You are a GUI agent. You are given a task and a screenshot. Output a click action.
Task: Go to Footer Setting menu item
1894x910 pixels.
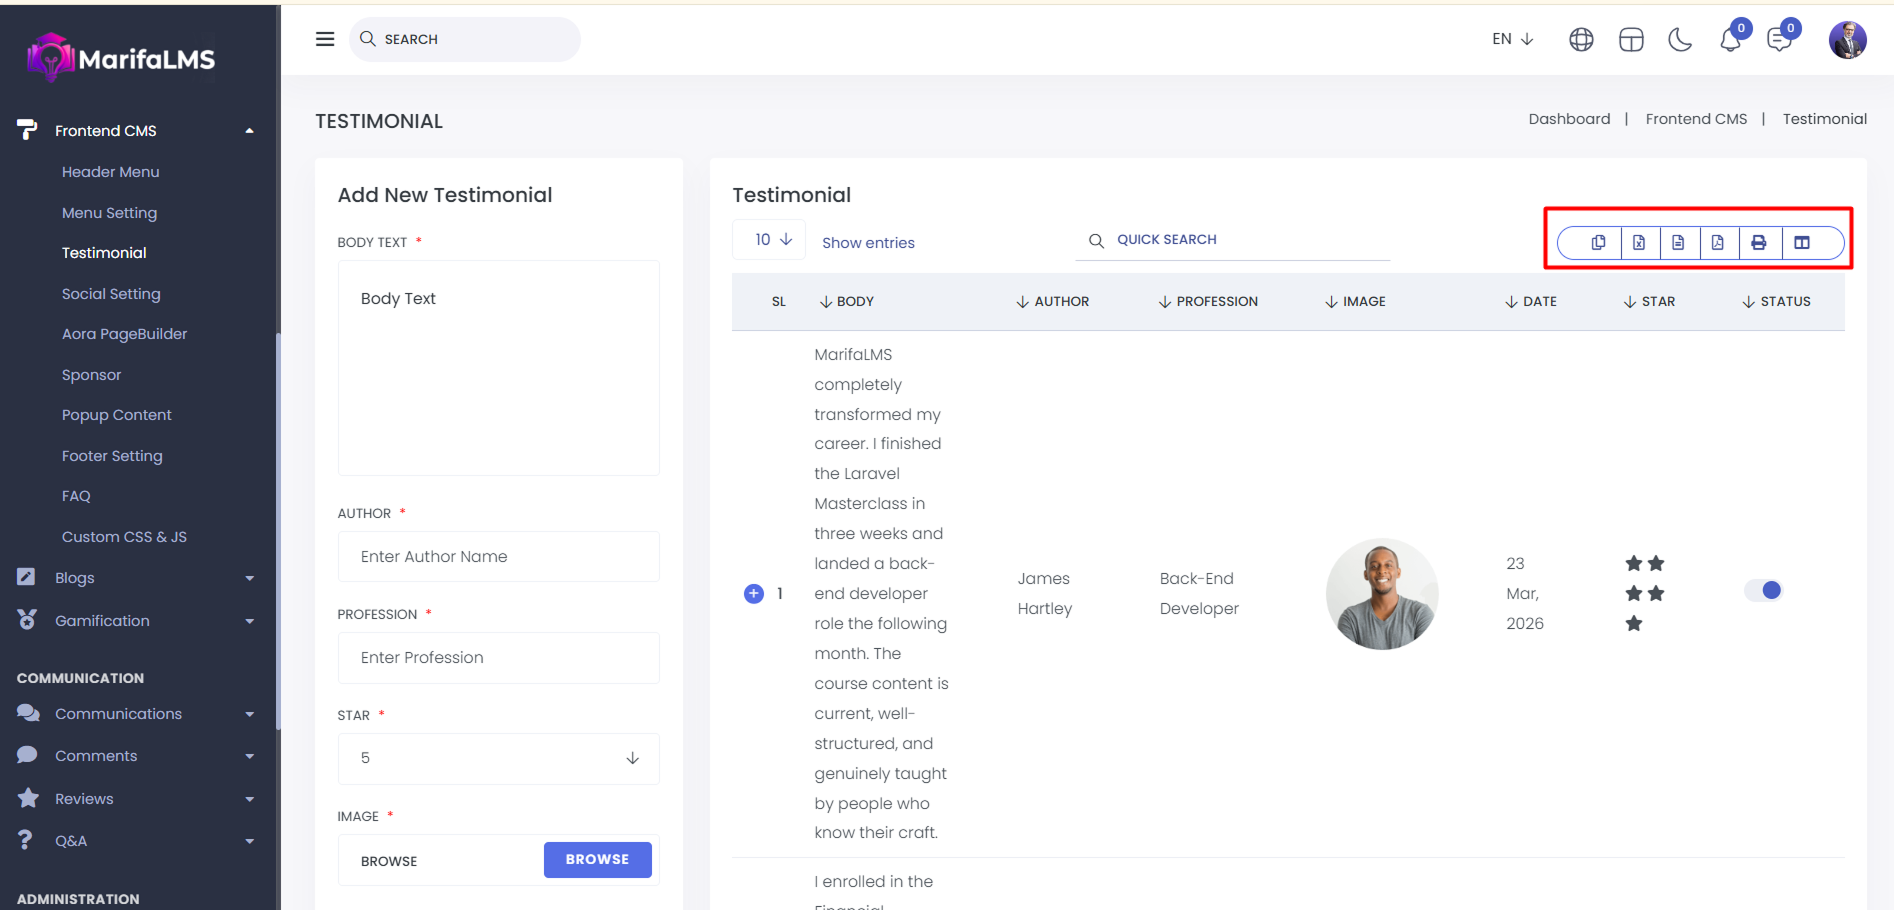click(112, 456)
